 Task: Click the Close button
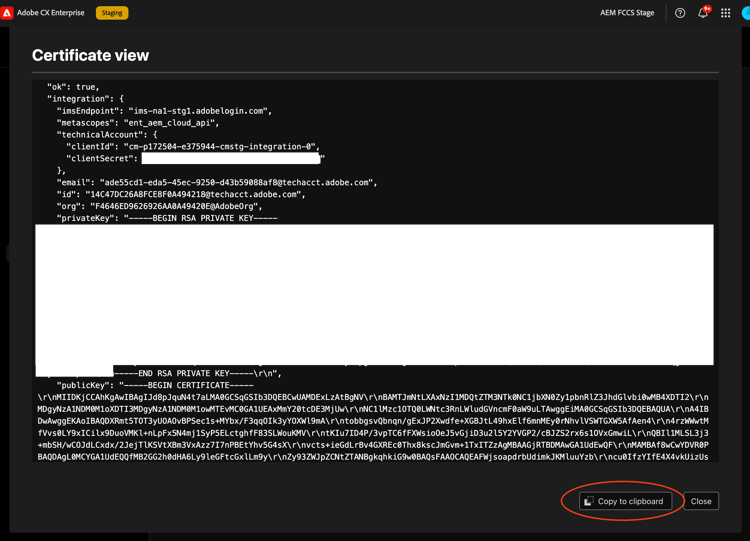pyautogui.click(x=701, y=501)
